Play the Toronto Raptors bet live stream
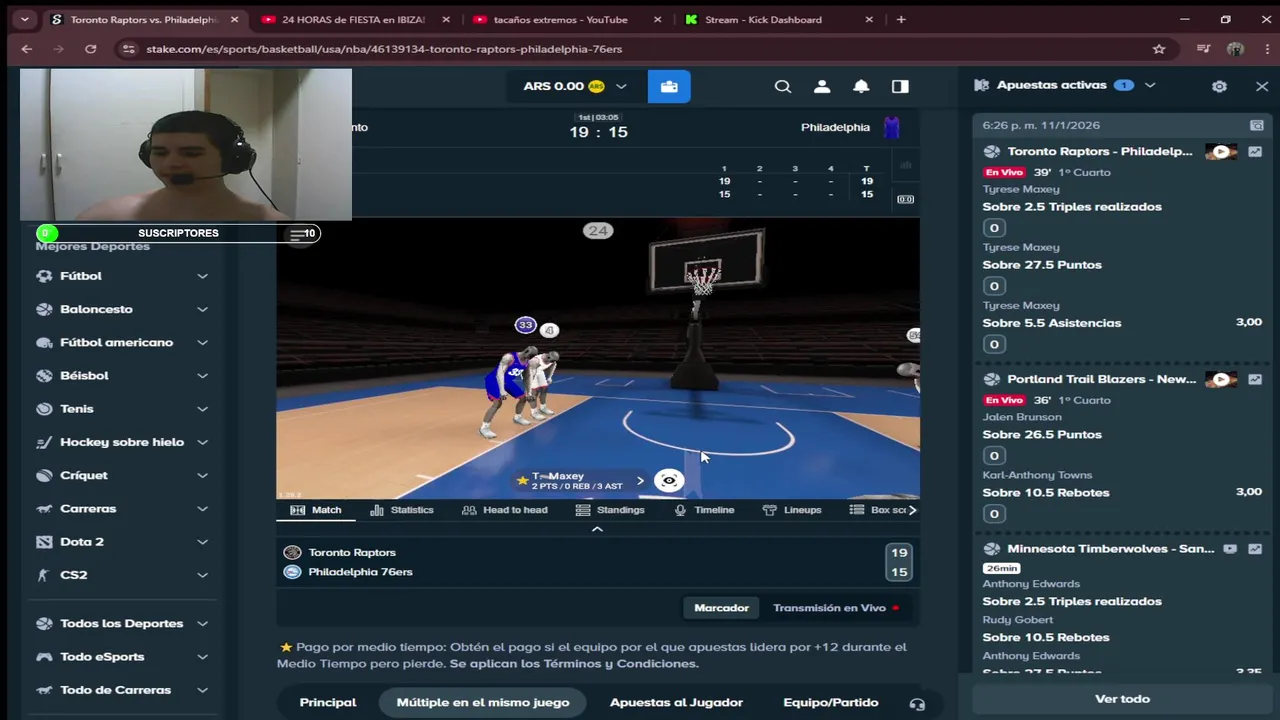Viewport: 1280px width, 720px height. [1221, 152]
